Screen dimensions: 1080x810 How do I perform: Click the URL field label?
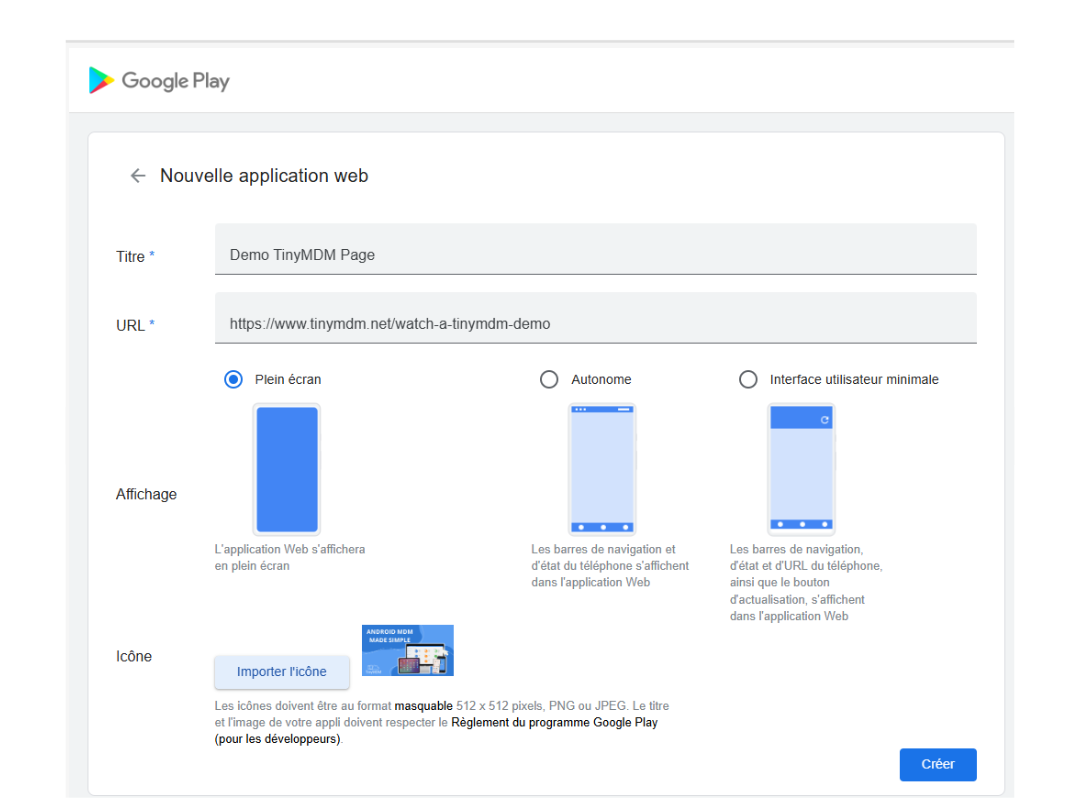(x=135, y=325)
